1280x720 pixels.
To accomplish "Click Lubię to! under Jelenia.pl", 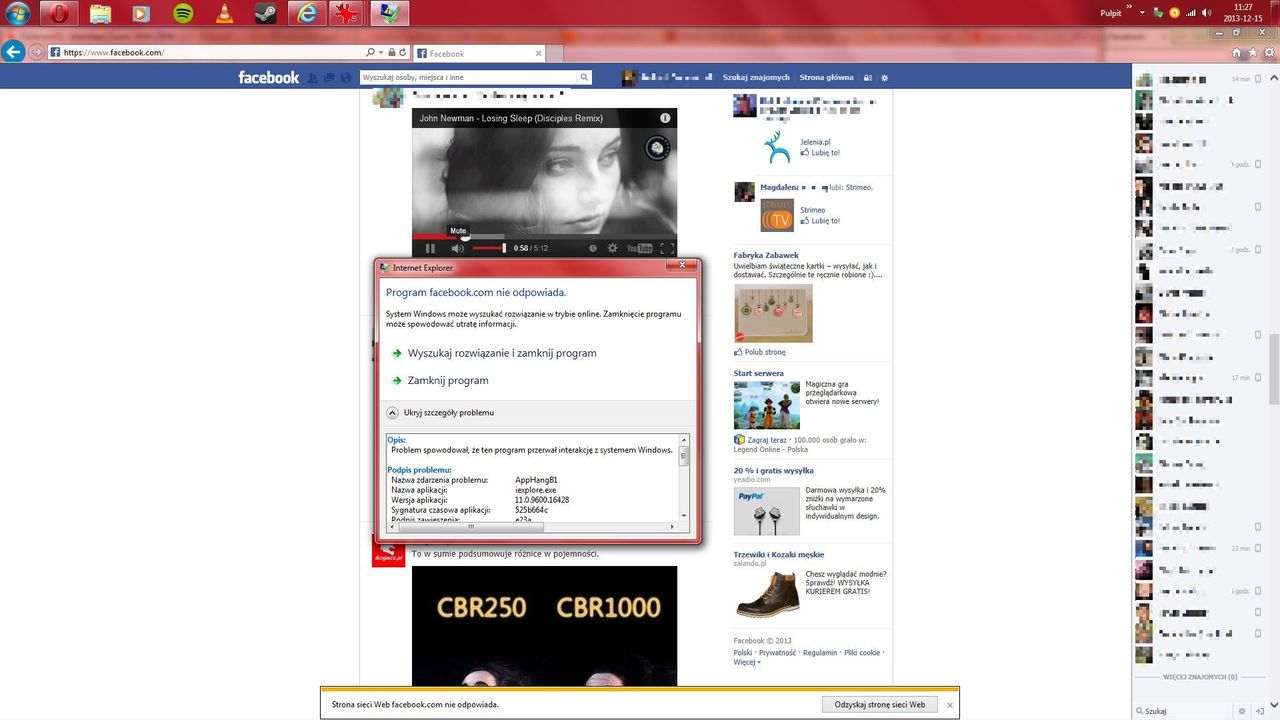I will [x=820, y=153].
